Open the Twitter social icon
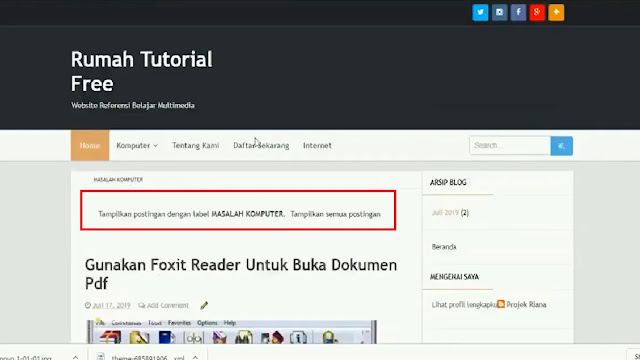Screen dimensions: 640x360 coord(480,12)
